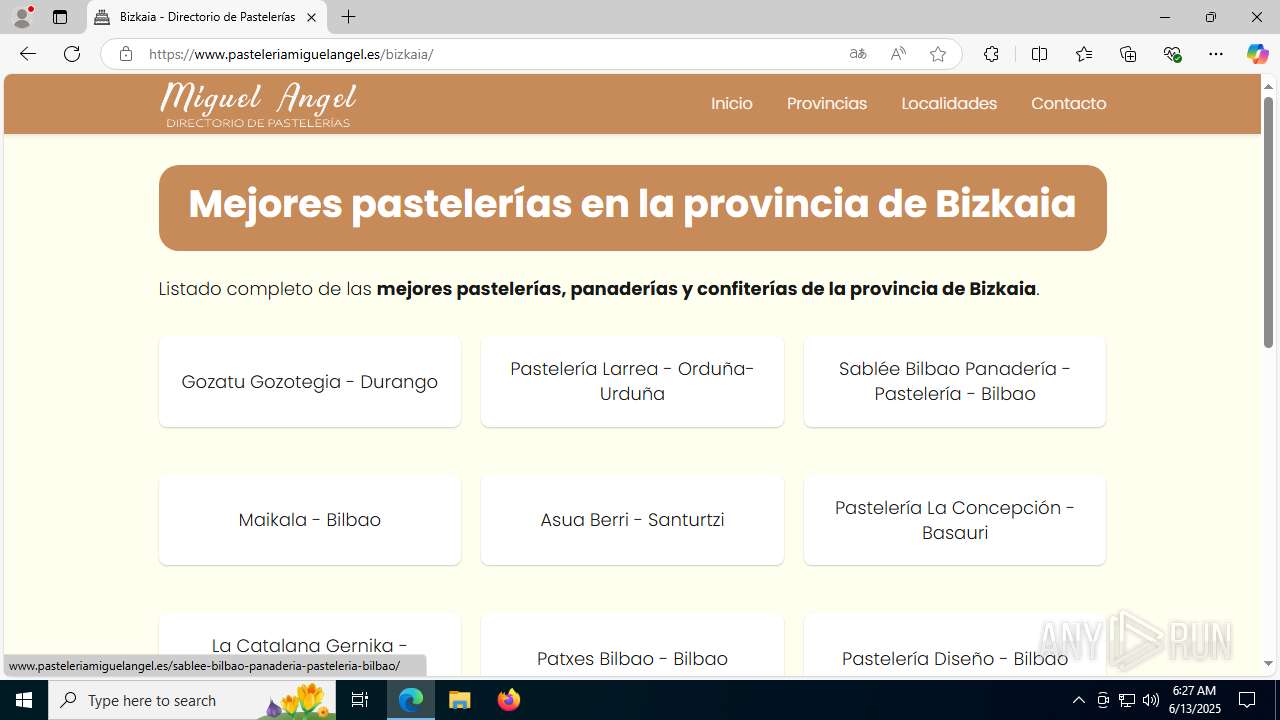Open the clock showing 6:27 AM
This screenshot has width=1280, height=720.
point(1195,700)
